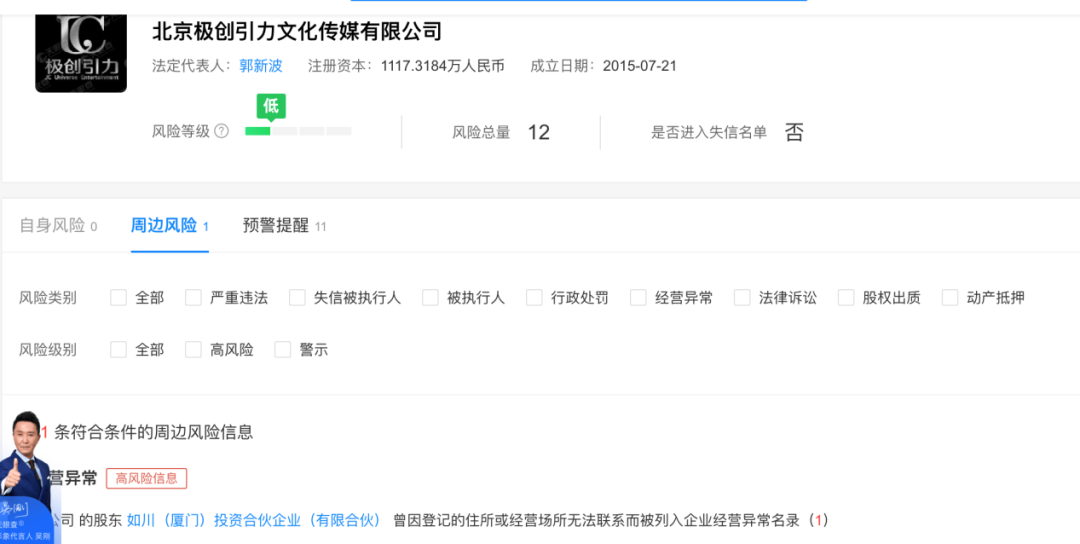1080x544 pixels.
Task: Select the 经营异常 checkbox
Action: (638, 297)
